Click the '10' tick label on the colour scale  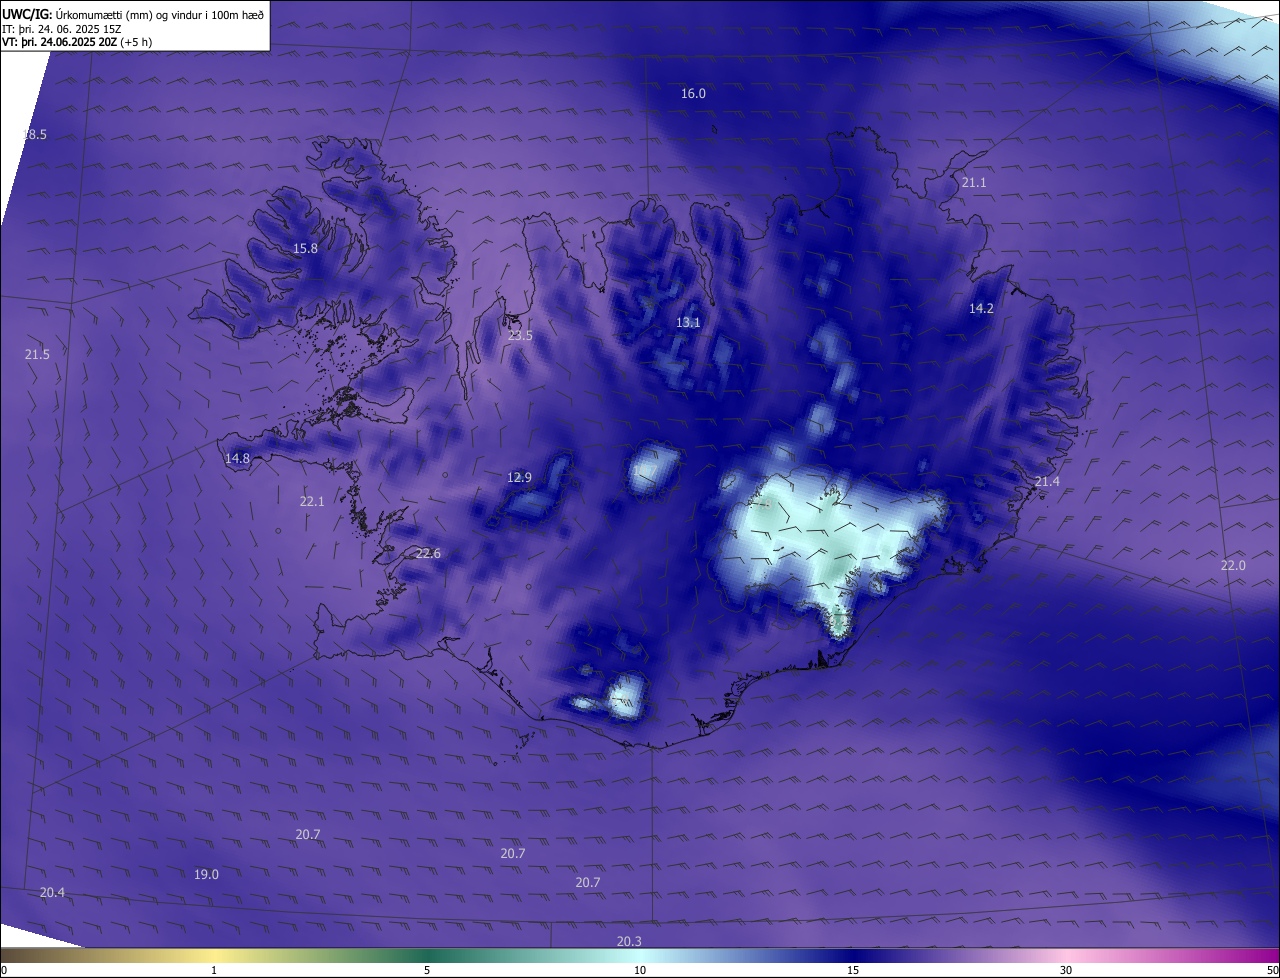click(x=640, y=970)
